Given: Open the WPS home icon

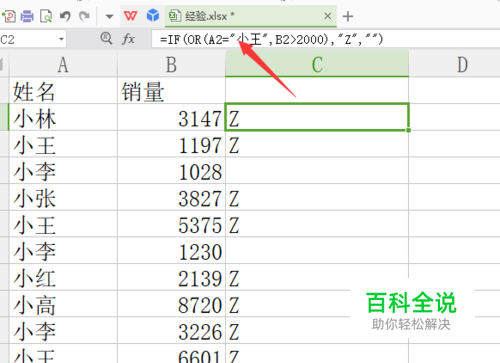Looking at the screenshot, I should [130, 16].
